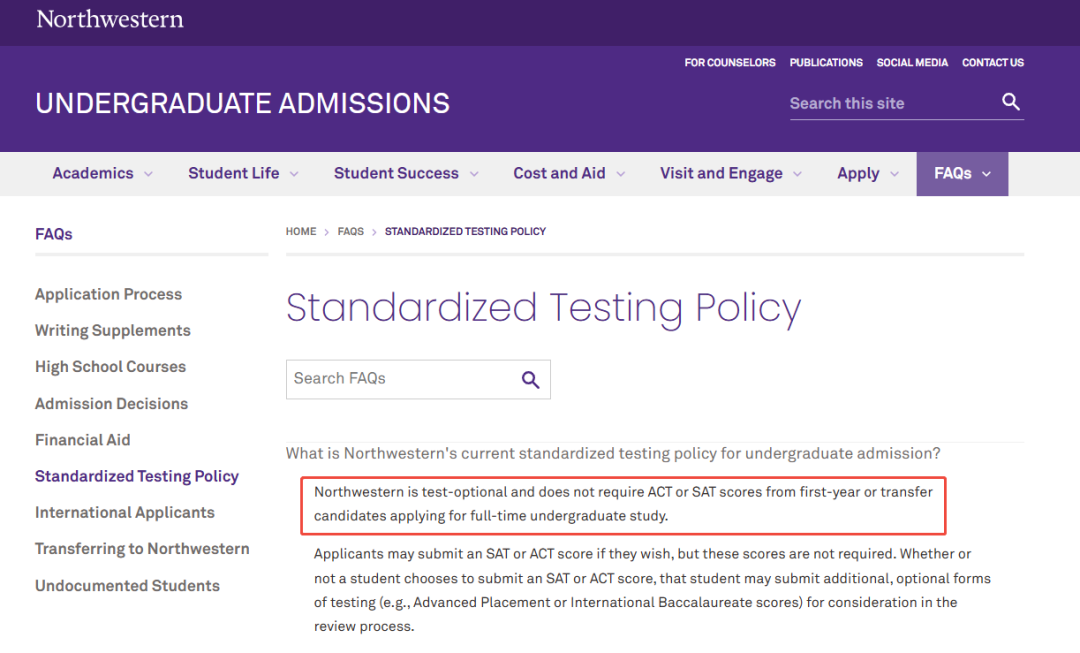Open the Visit and Engage menu

(x=731, y=174)
